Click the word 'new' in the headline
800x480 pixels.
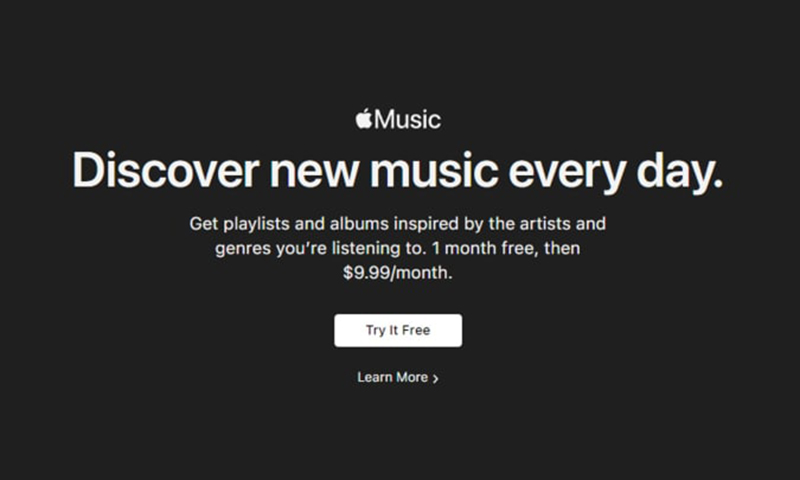click(x=314, y=171)
